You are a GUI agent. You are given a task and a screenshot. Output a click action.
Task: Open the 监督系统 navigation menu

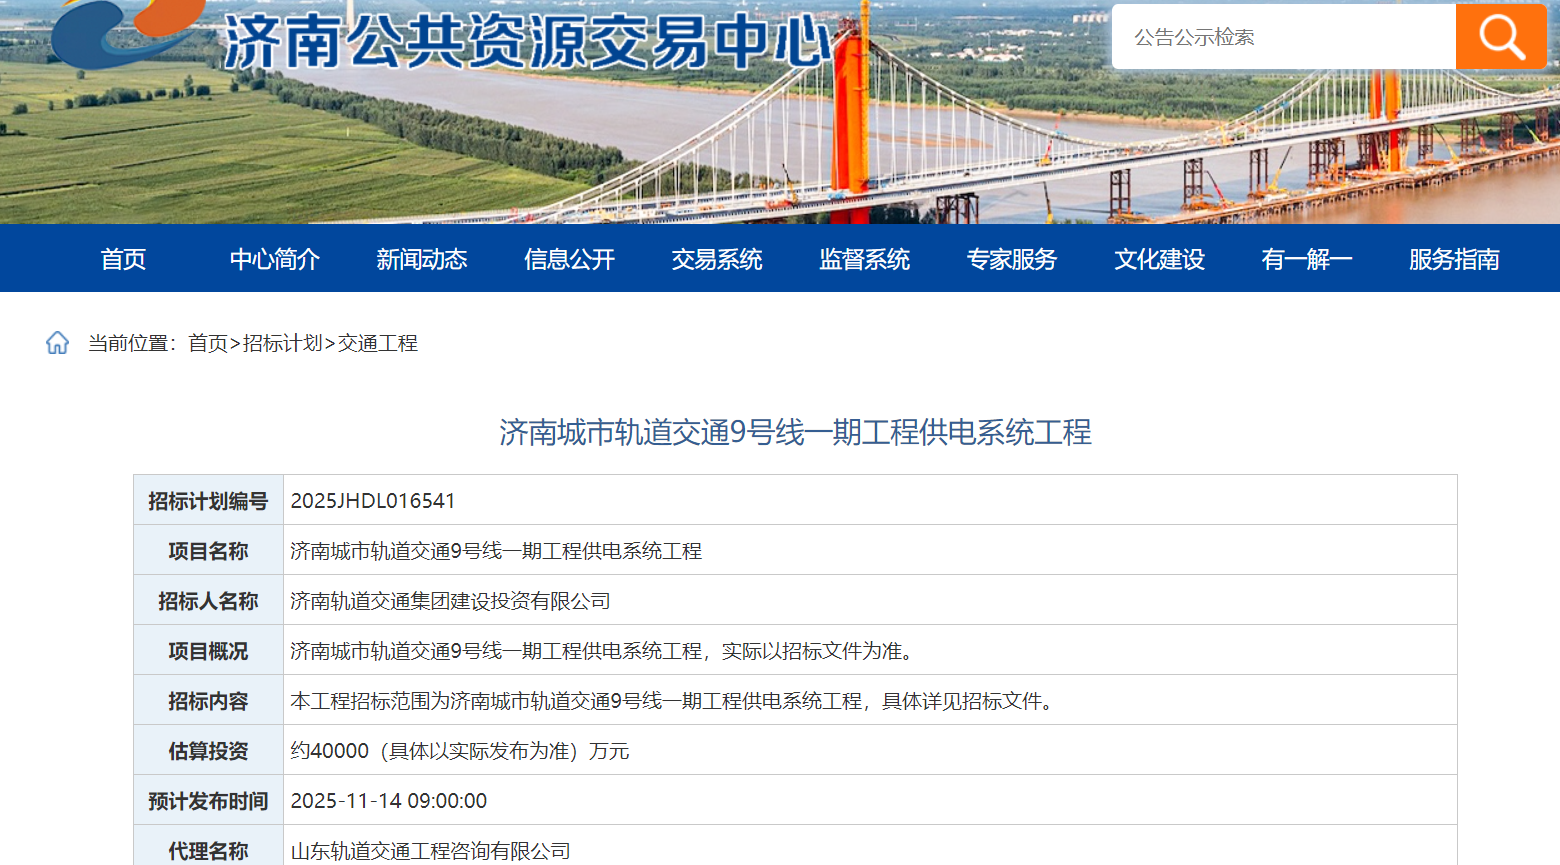pyautogui.click(x=864, y=259)
